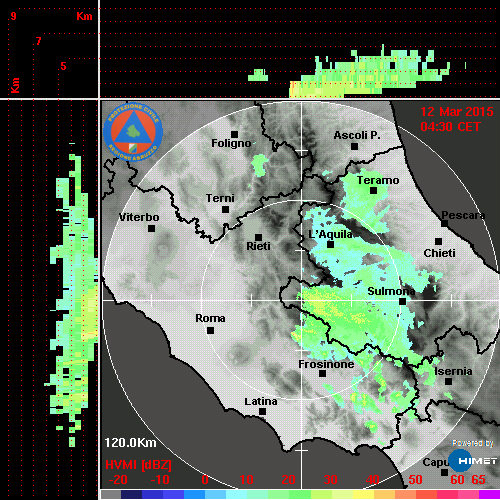Click the 120.0Km range label
Viewport: 500px width, 500px height.
coord(130,443)
